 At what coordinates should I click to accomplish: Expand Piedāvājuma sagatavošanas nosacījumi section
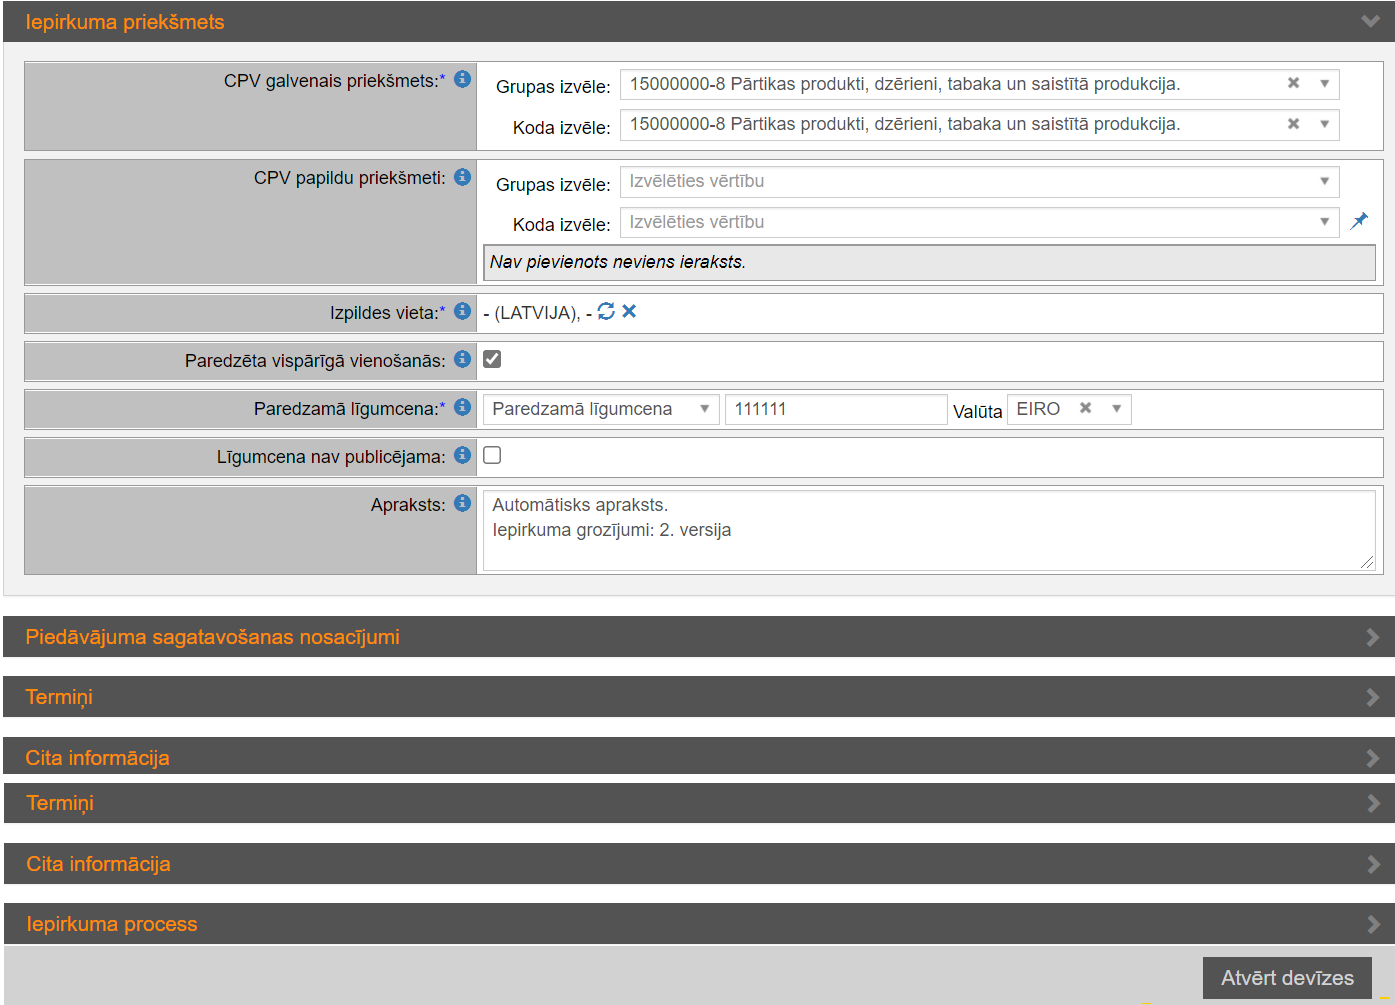pyautogui.click(x=698, y=637)
